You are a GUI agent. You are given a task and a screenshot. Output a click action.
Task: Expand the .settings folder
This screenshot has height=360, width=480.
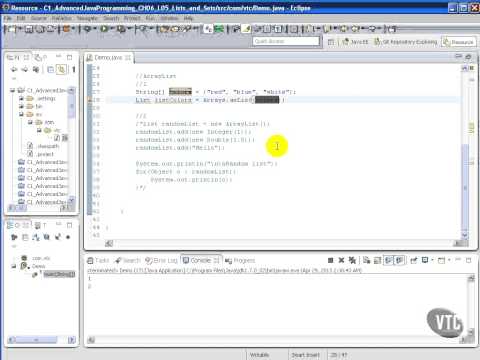tap(21, 98)
